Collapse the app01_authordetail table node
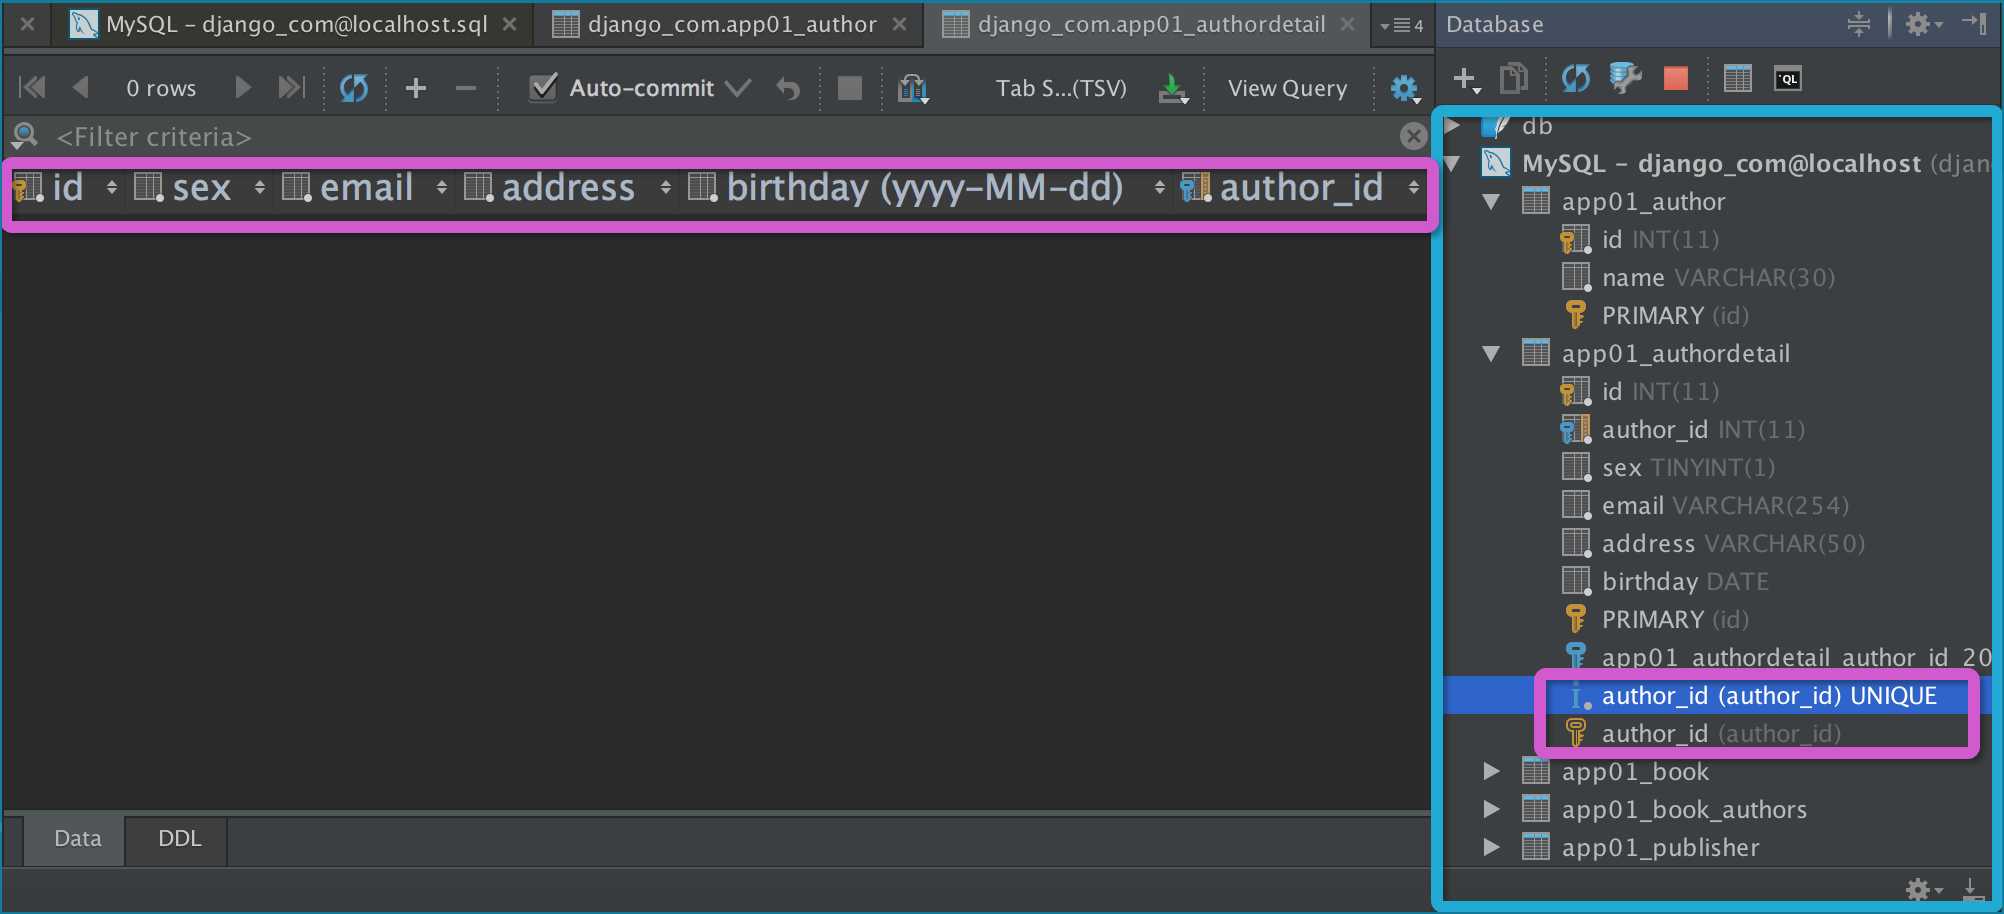Image resolution: width=2004 pixels, height=914 pixels. tap(1491, 353)
